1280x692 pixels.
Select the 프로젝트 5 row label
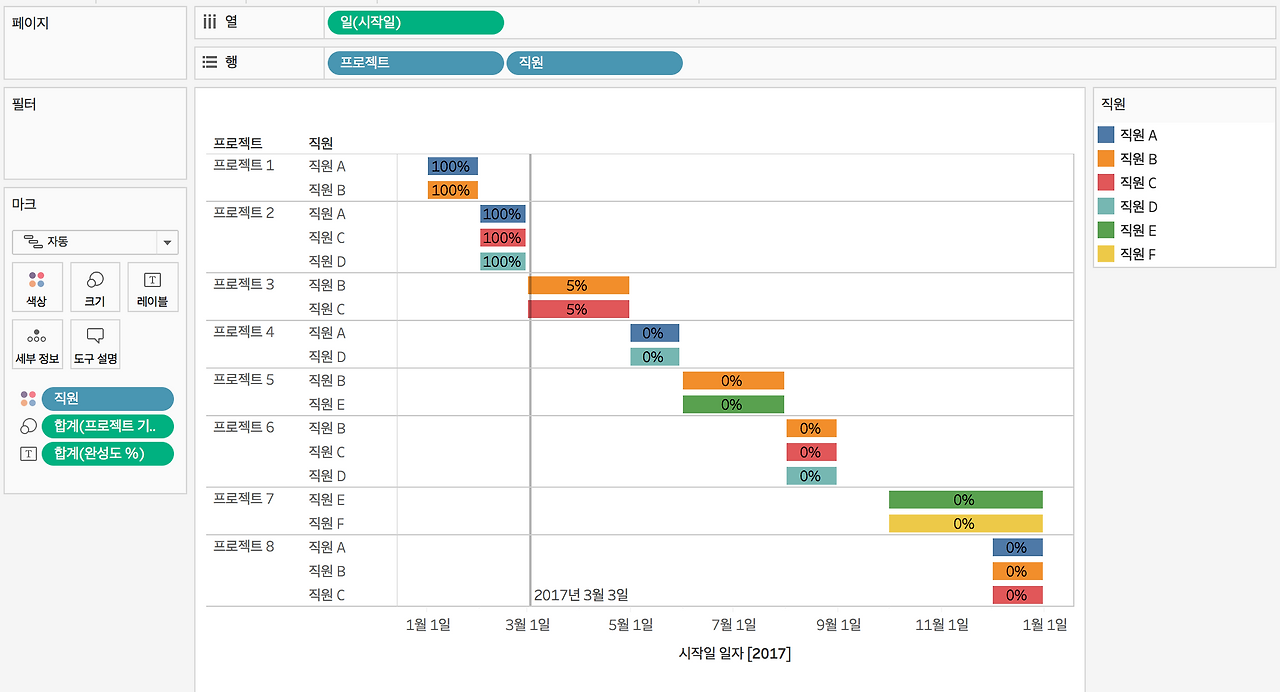(x=244, y=380)
